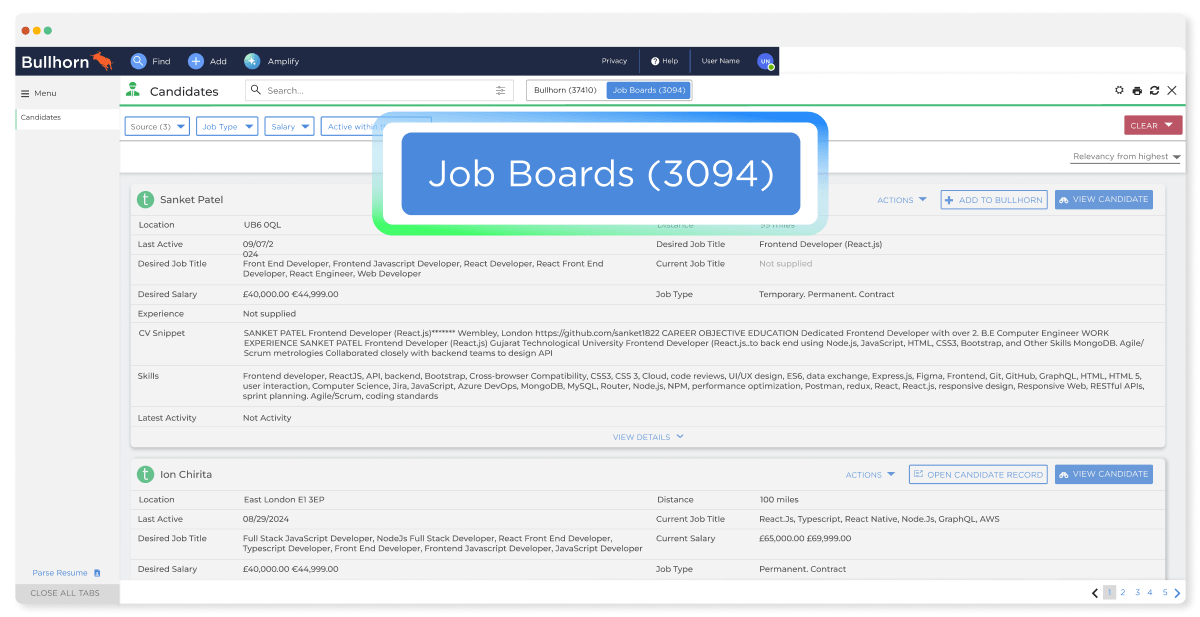Click the search magnifier icon in search box
The height and width of the screenshot is (617, 1200).
coord(257,90)
